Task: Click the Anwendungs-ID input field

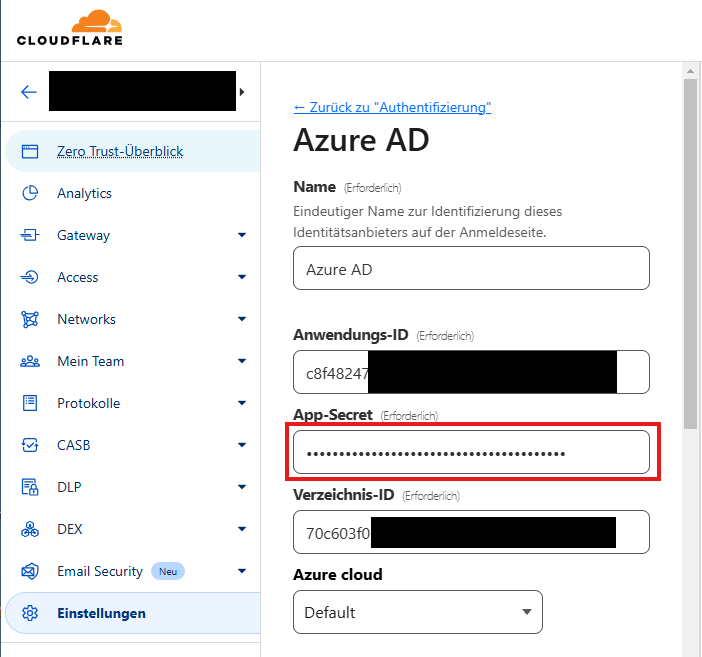Action: 471,372
